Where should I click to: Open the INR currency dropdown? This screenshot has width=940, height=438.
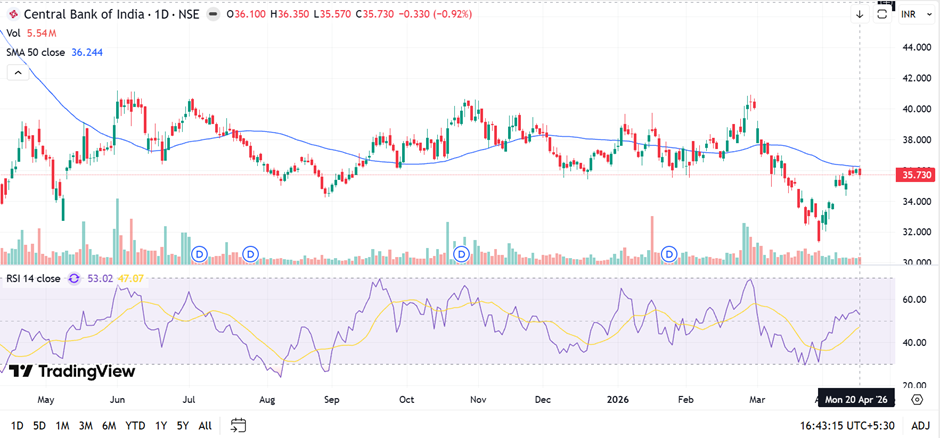[x=909, y=15]
